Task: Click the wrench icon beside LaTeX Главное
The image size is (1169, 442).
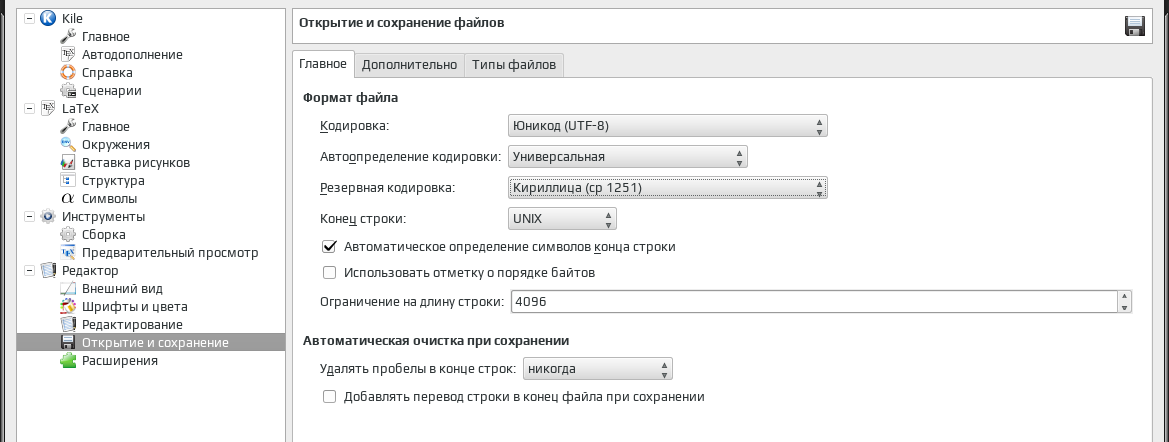Action: pos(68,127)
